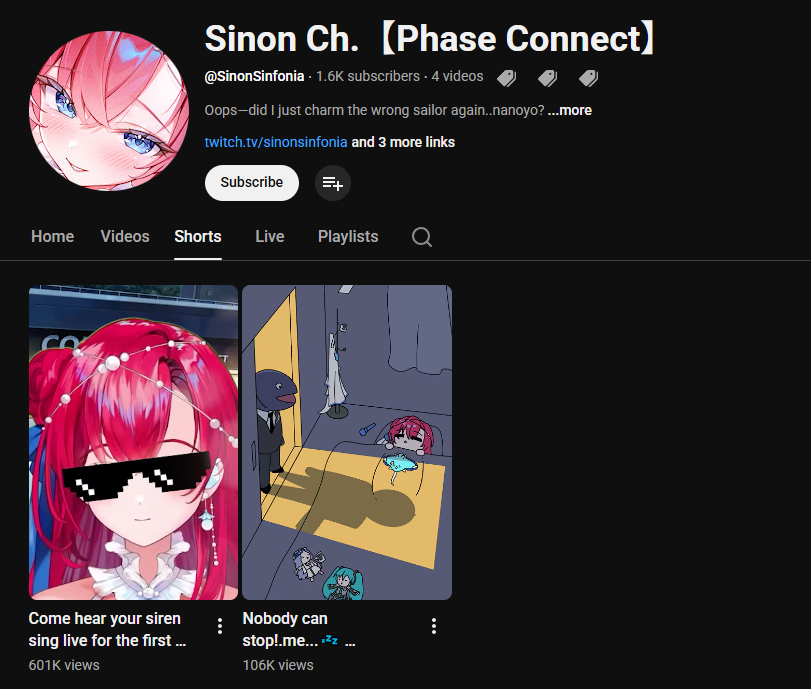Click the channel's round profile avatar
Viewport: 811px width, 689px height.
pyautogui.click(x=109, y=111)
